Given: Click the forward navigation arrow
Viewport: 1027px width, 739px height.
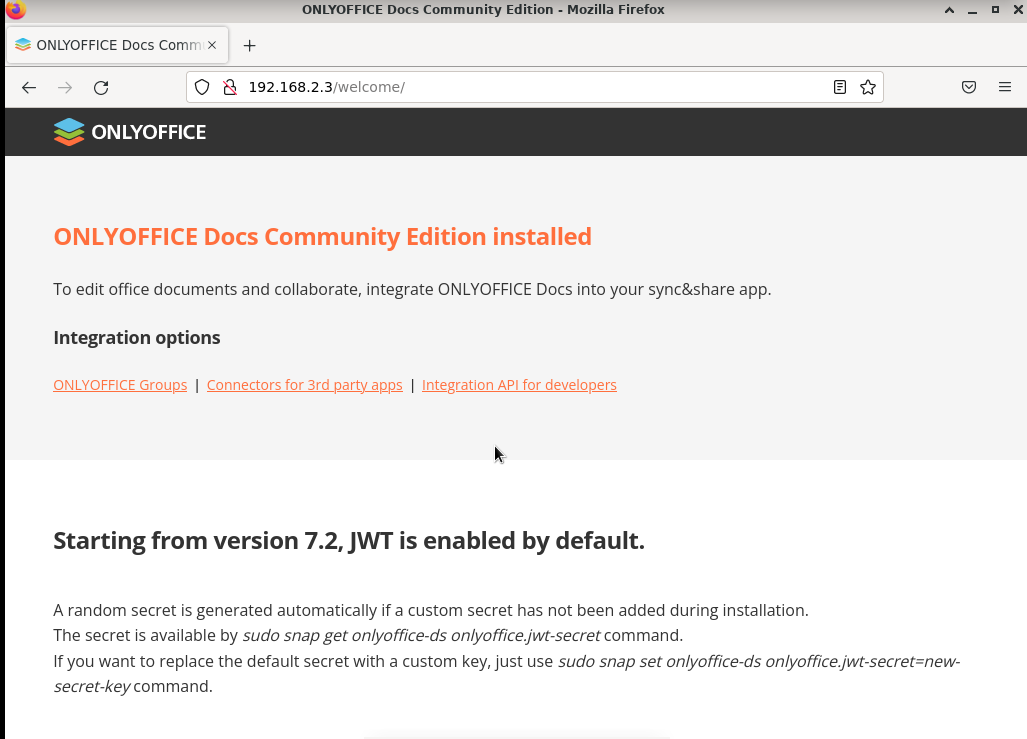Looking at the screenshot, I should 65,88.
